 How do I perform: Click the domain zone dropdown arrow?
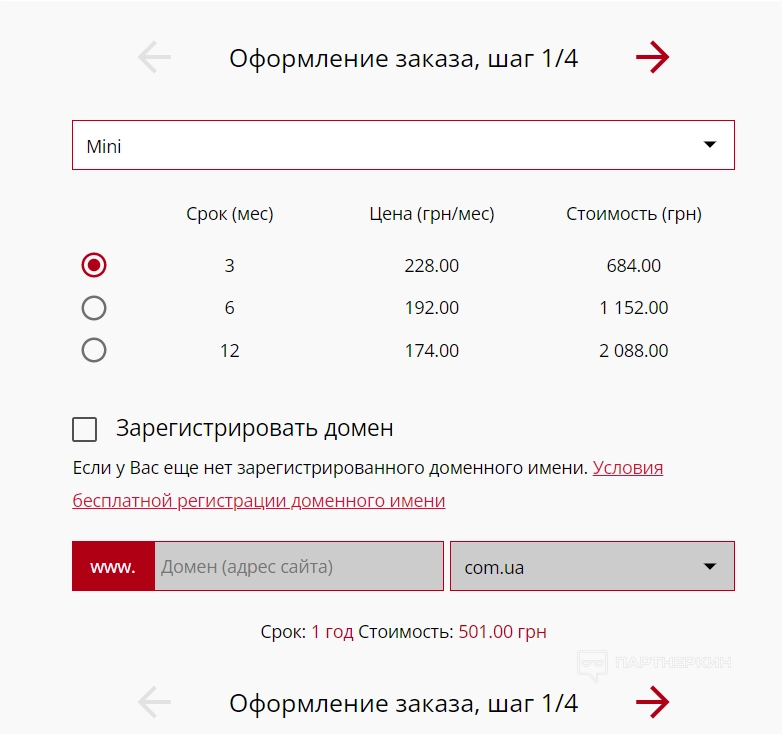710,567
